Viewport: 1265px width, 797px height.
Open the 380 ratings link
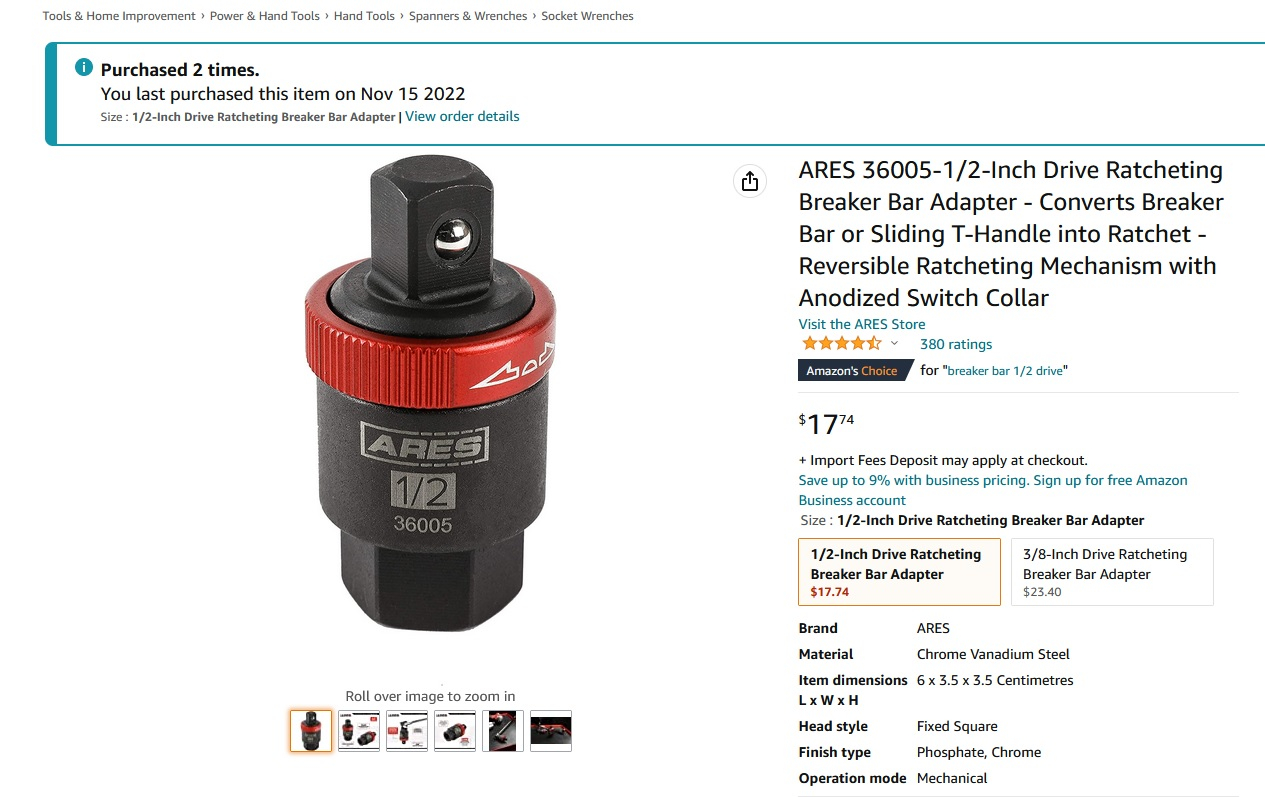(956, 344)
